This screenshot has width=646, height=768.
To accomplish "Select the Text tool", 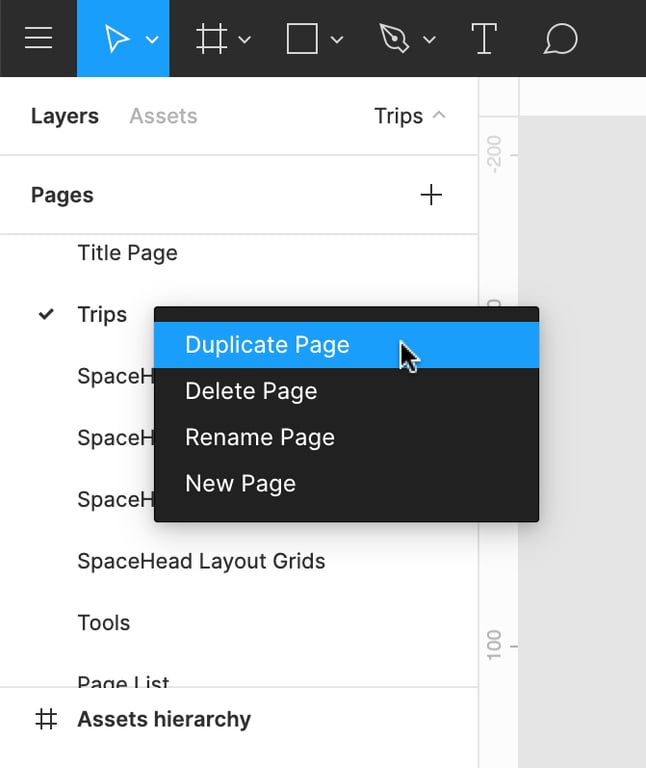I will click(x=484, y=39).
